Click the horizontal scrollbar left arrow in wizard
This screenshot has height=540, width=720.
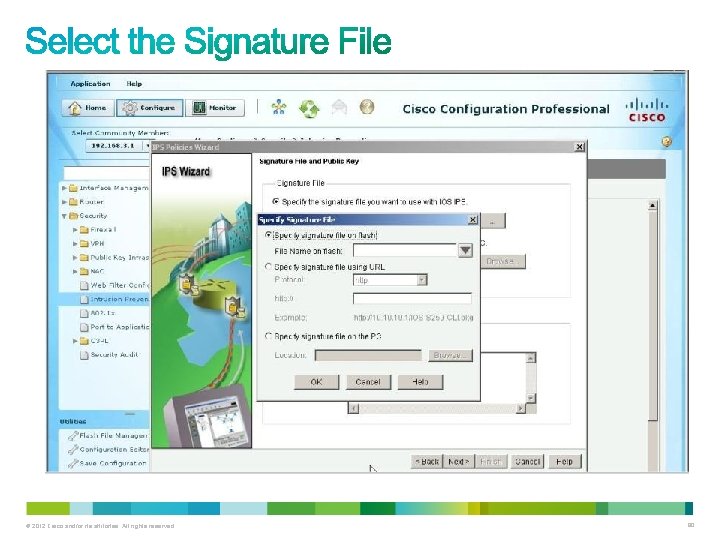point(353,408)
